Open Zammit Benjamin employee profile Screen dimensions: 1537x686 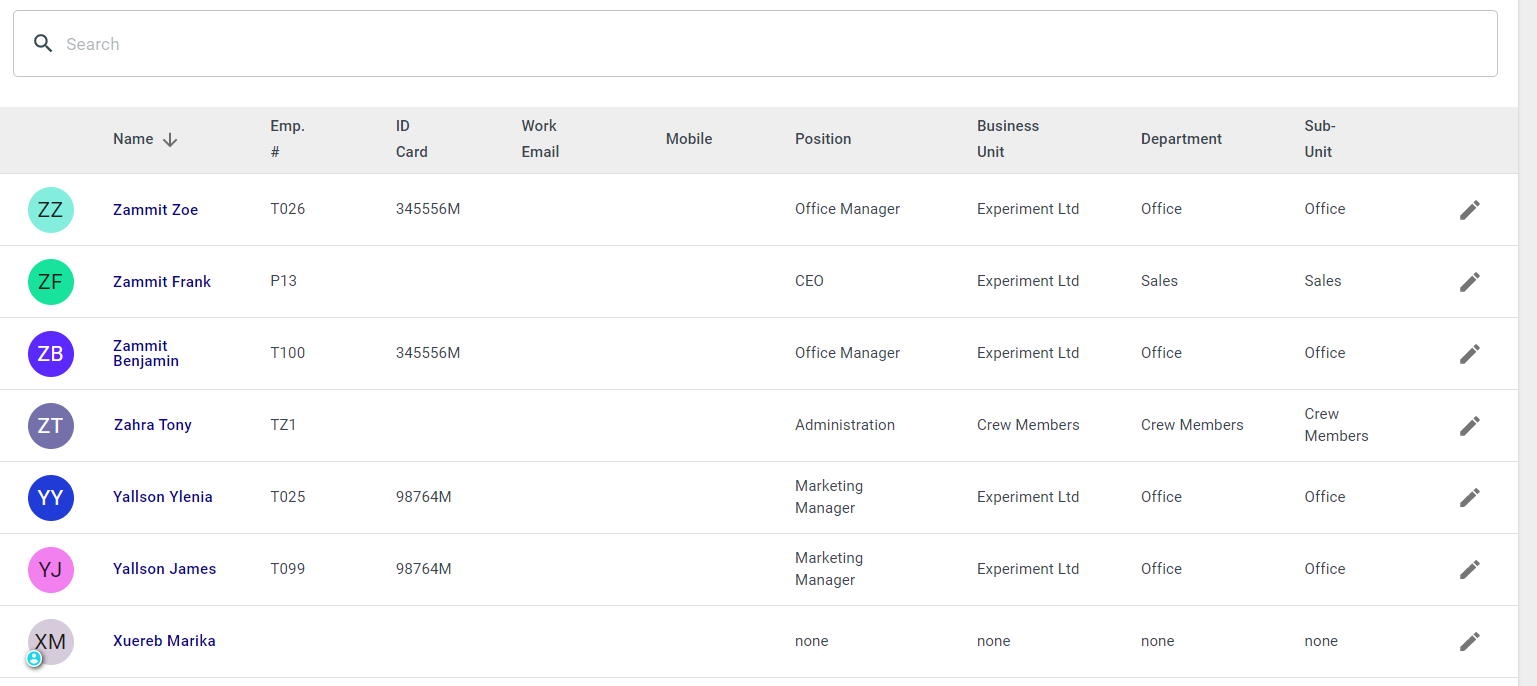(146, 354)
